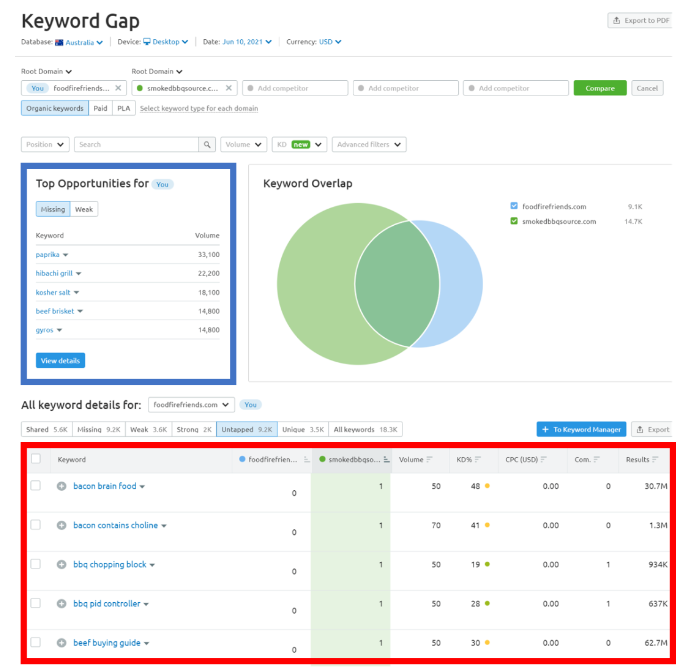
Task: Sort table by Com. icon
Action: (x=597, y=459)
